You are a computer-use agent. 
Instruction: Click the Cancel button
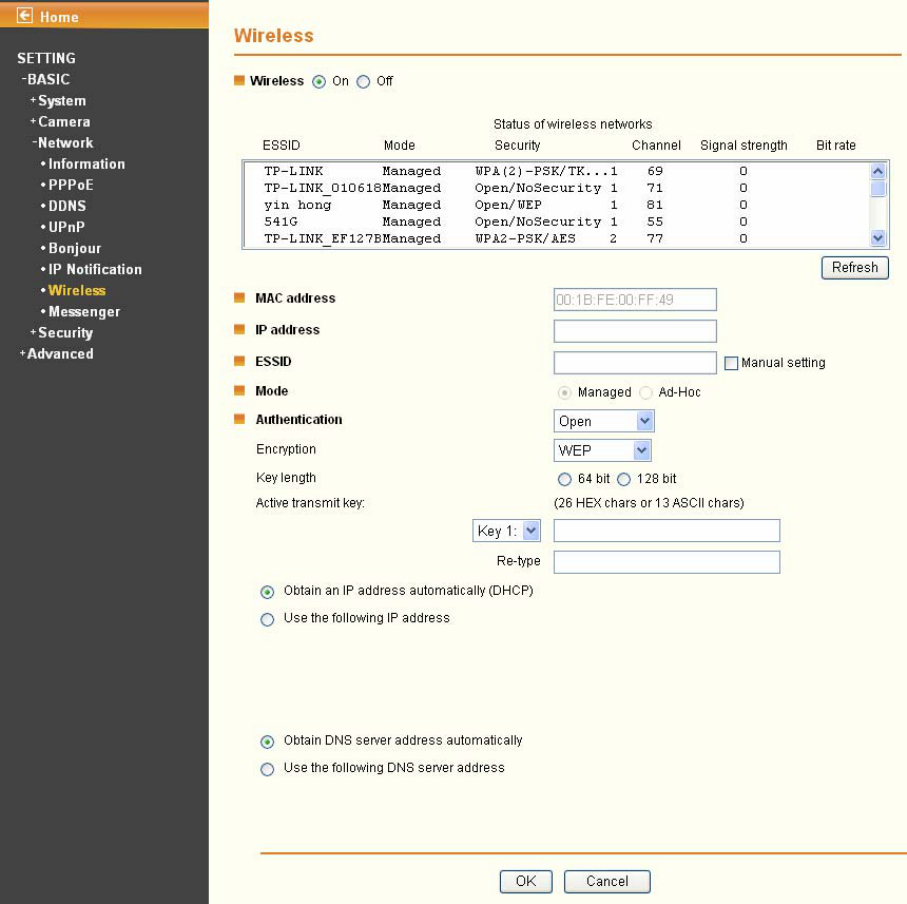pyautogui.click(x=607, y=881)
